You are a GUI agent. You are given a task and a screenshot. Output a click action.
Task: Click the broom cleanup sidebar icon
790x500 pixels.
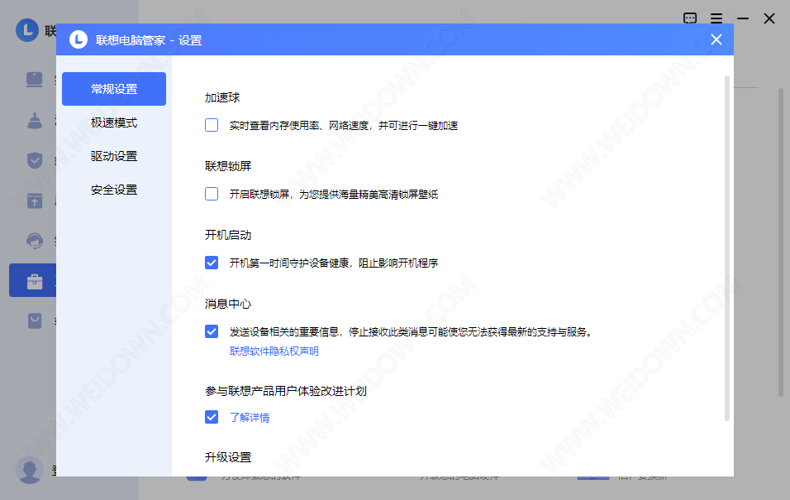pyautogui.click(x=34, y=120)
